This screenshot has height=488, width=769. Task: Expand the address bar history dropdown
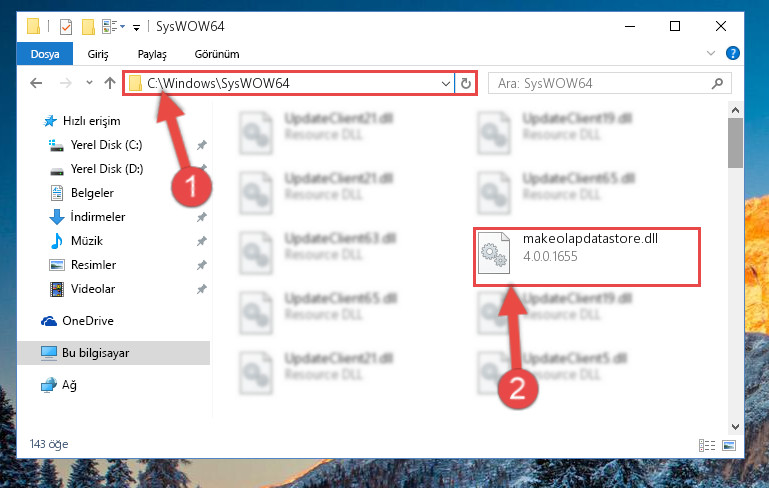pos(445,83)
